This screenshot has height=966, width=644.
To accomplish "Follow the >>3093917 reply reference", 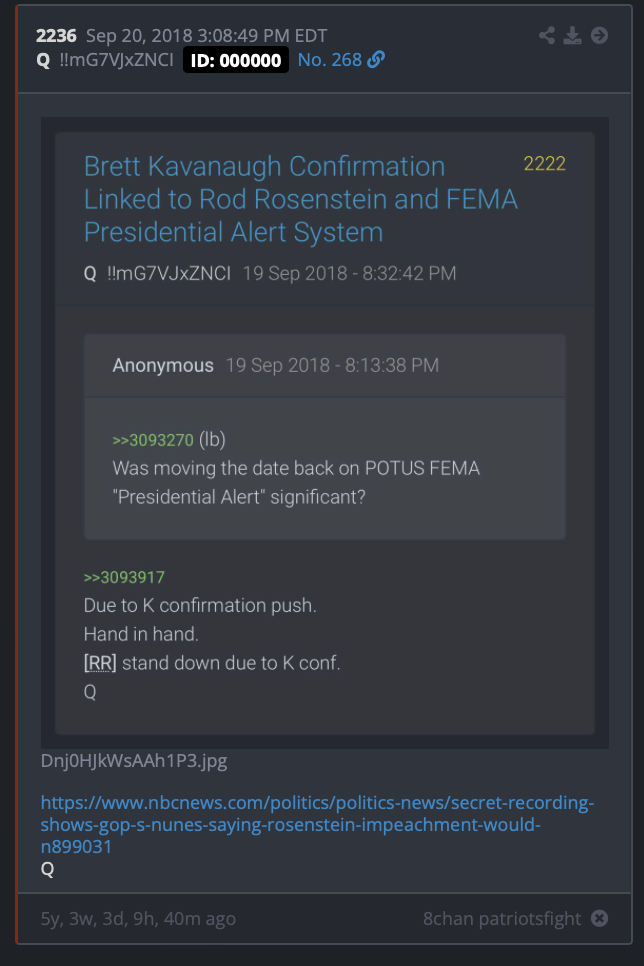I will click(x=124, y=577).
